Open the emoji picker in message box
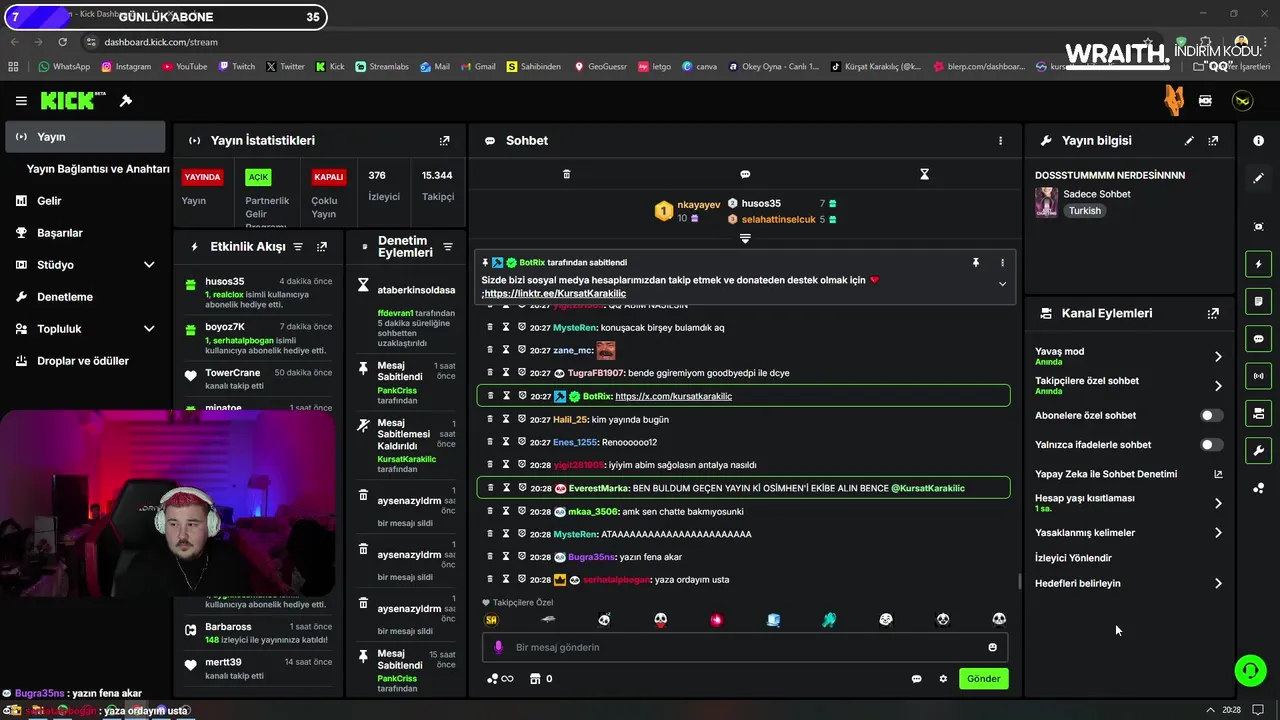Screen dimensions: 1280x720 click(x=992, y=647)
